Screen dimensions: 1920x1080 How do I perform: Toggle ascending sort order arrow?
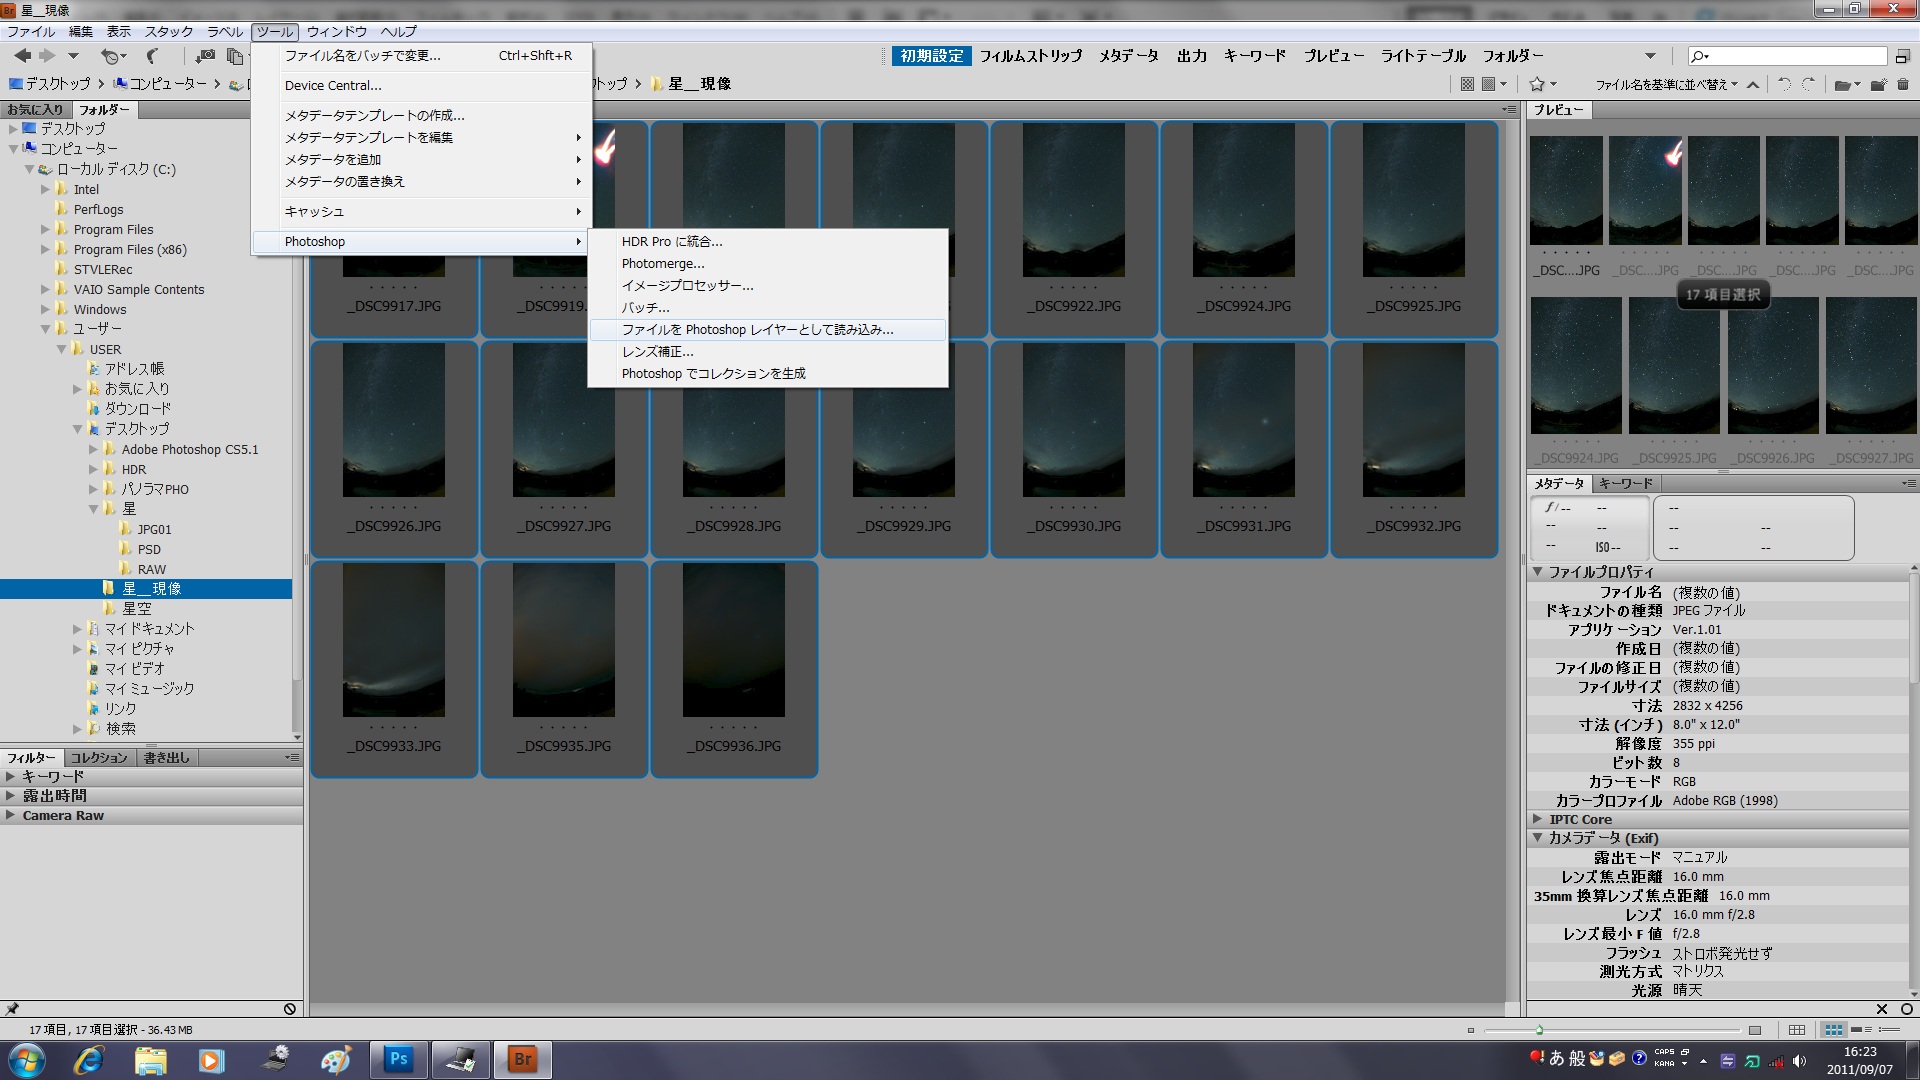(x=1753, y=85)
